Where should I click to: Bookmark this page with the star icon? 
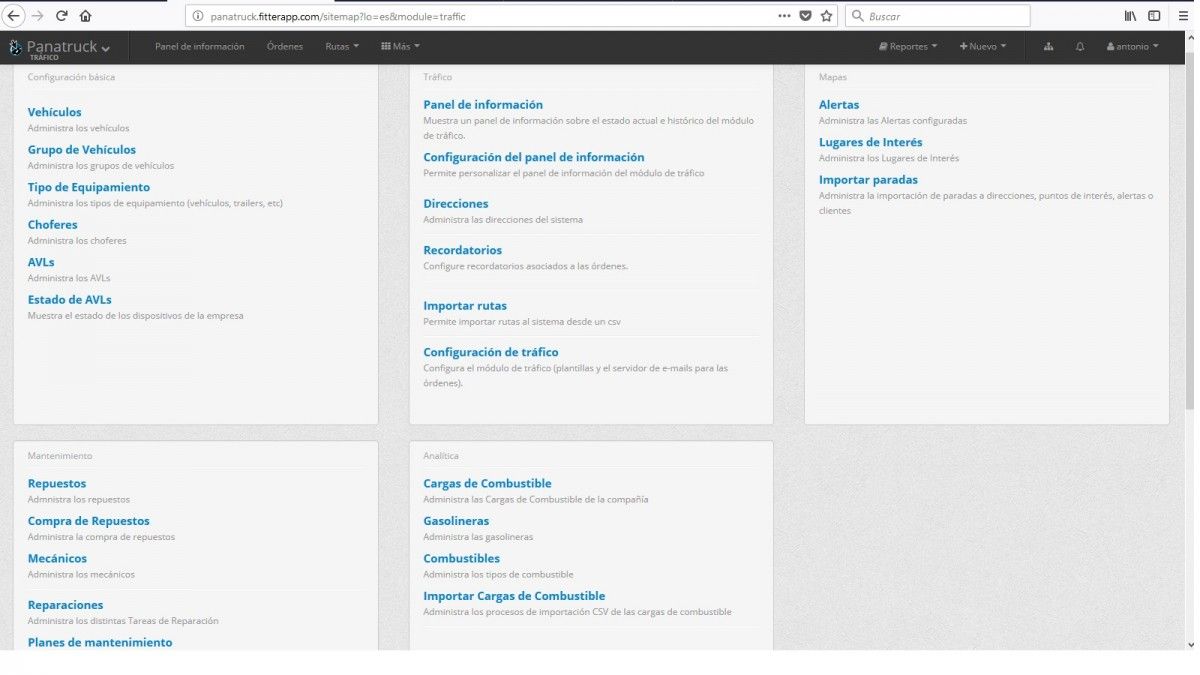(x=826, y=16)
